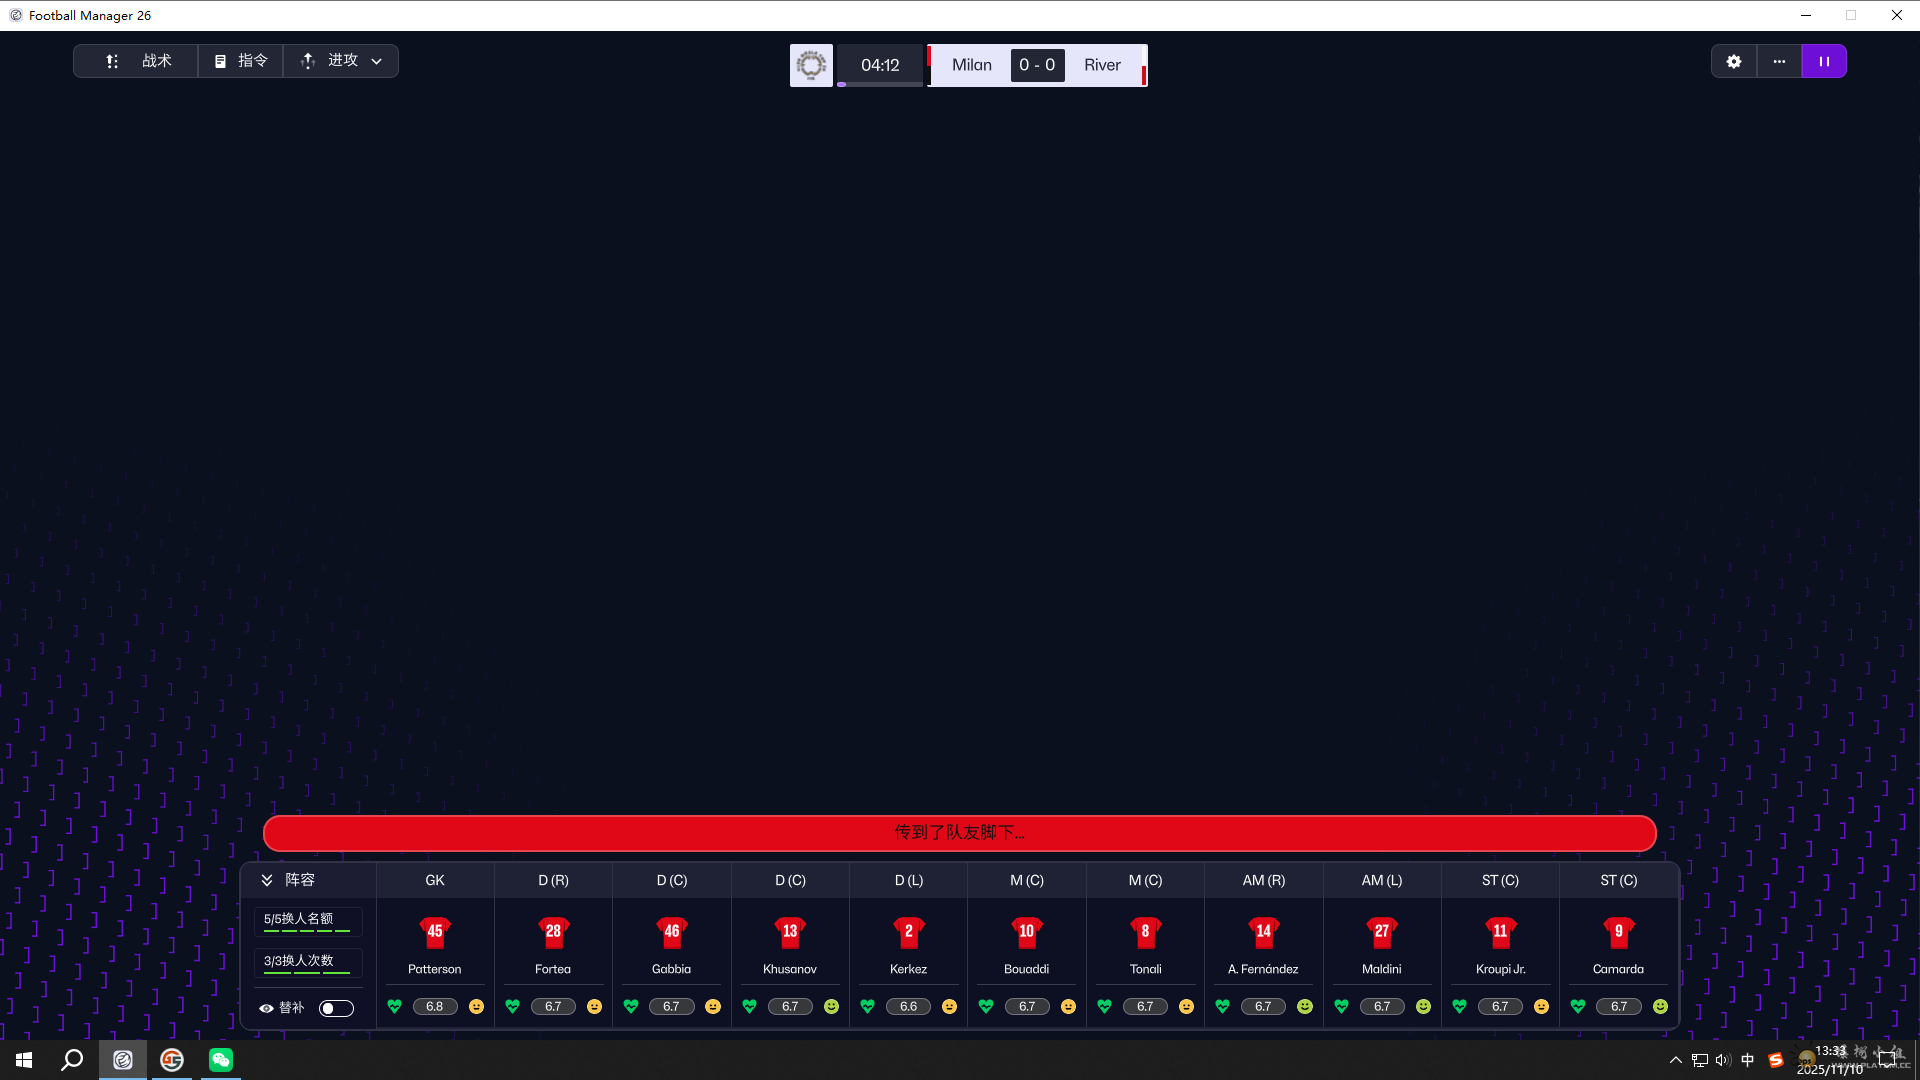Click the eye icon beside 替补

click(266, 1008)
